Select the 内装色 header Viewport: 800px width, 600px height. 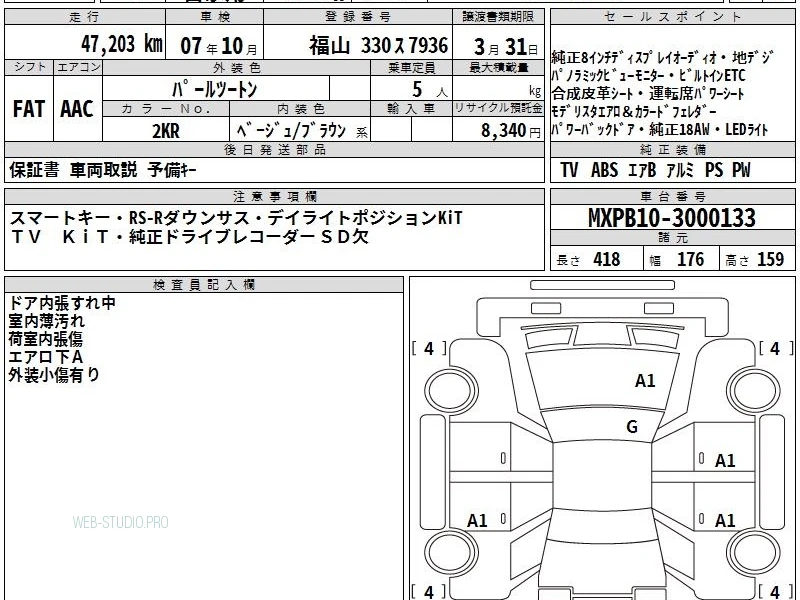coord(300,109)
